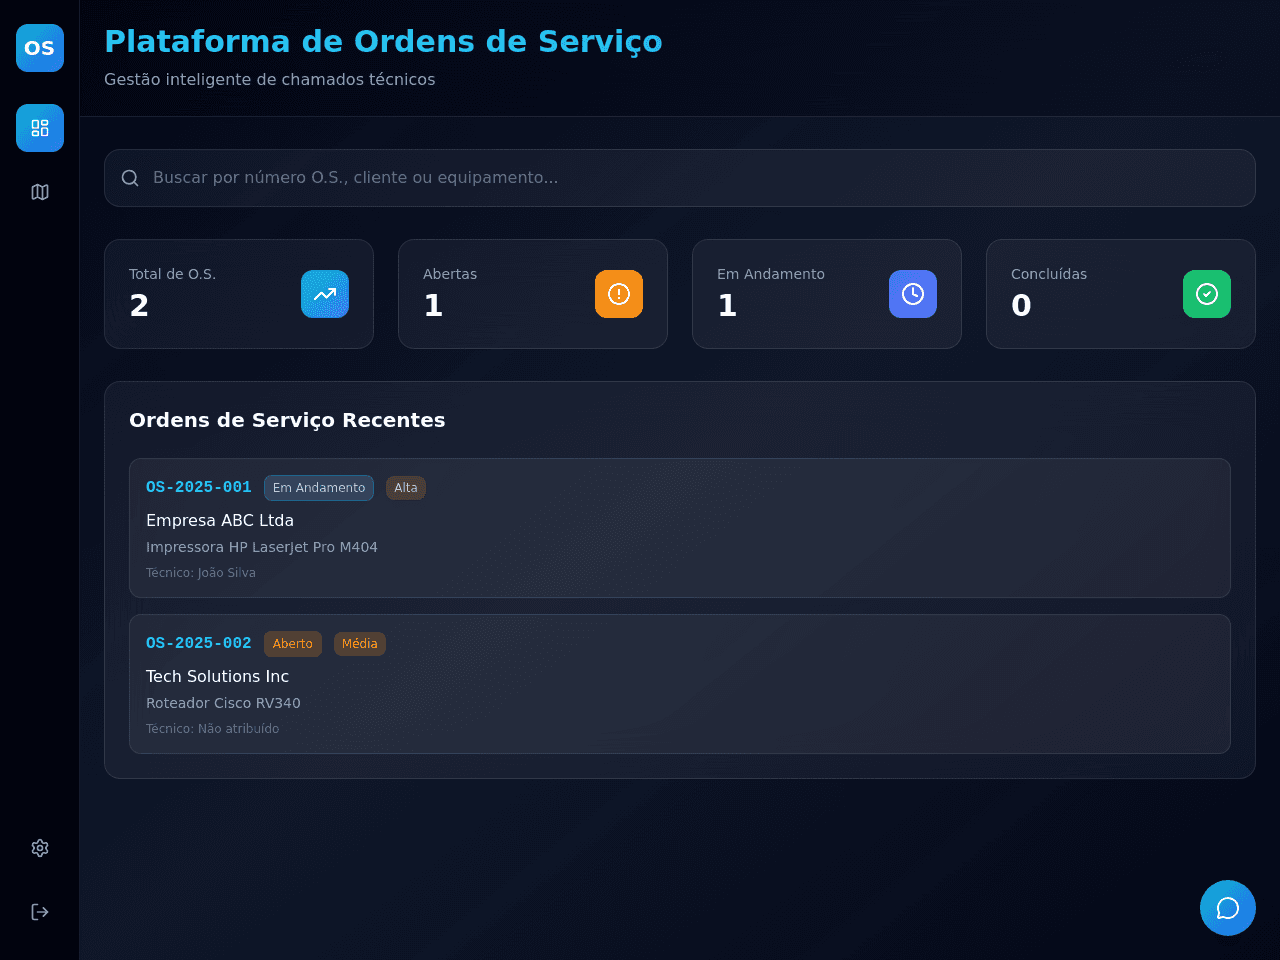Select the Empresa ABC Ltda client name
Viewport: 1280px width, 960px height.
pos(220,520)
